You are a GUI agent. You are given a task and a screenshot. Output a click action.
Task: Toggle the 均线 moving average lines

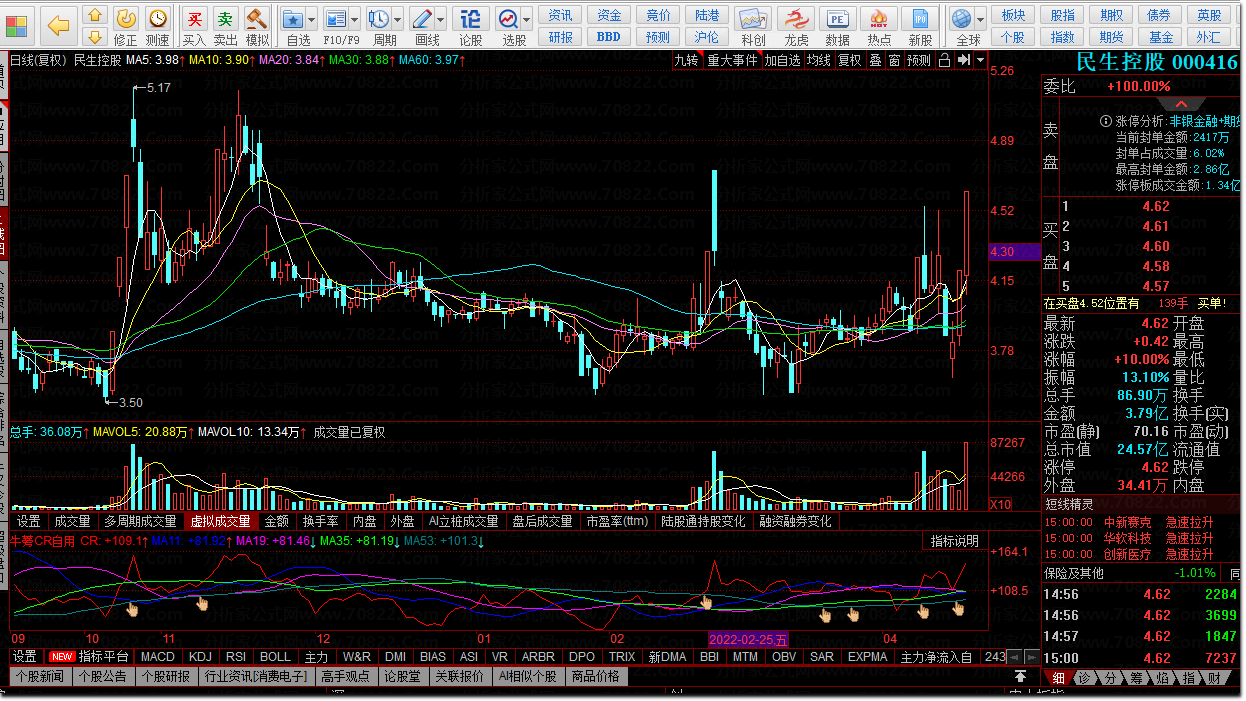[819, 60]
